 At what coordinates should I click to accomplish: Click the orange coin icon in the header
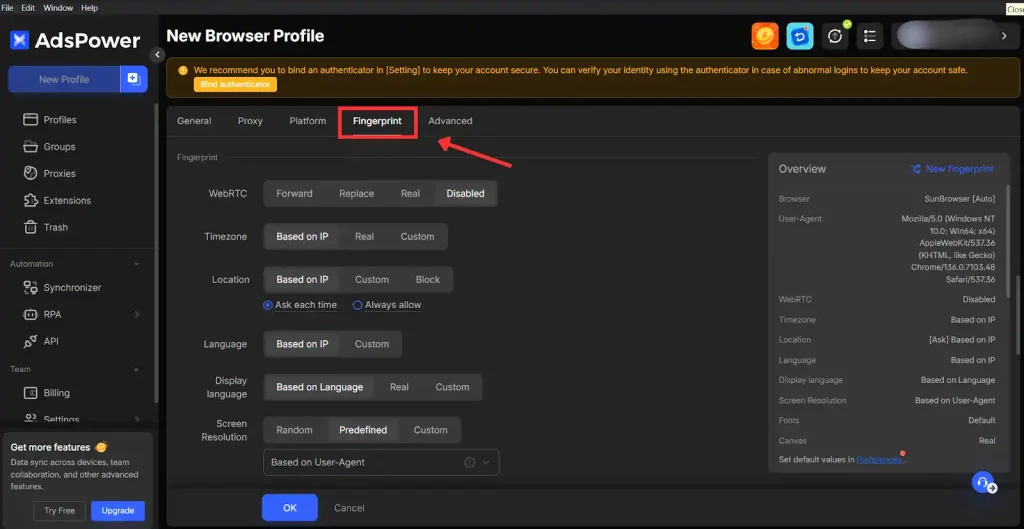click(x=765, y=36)
